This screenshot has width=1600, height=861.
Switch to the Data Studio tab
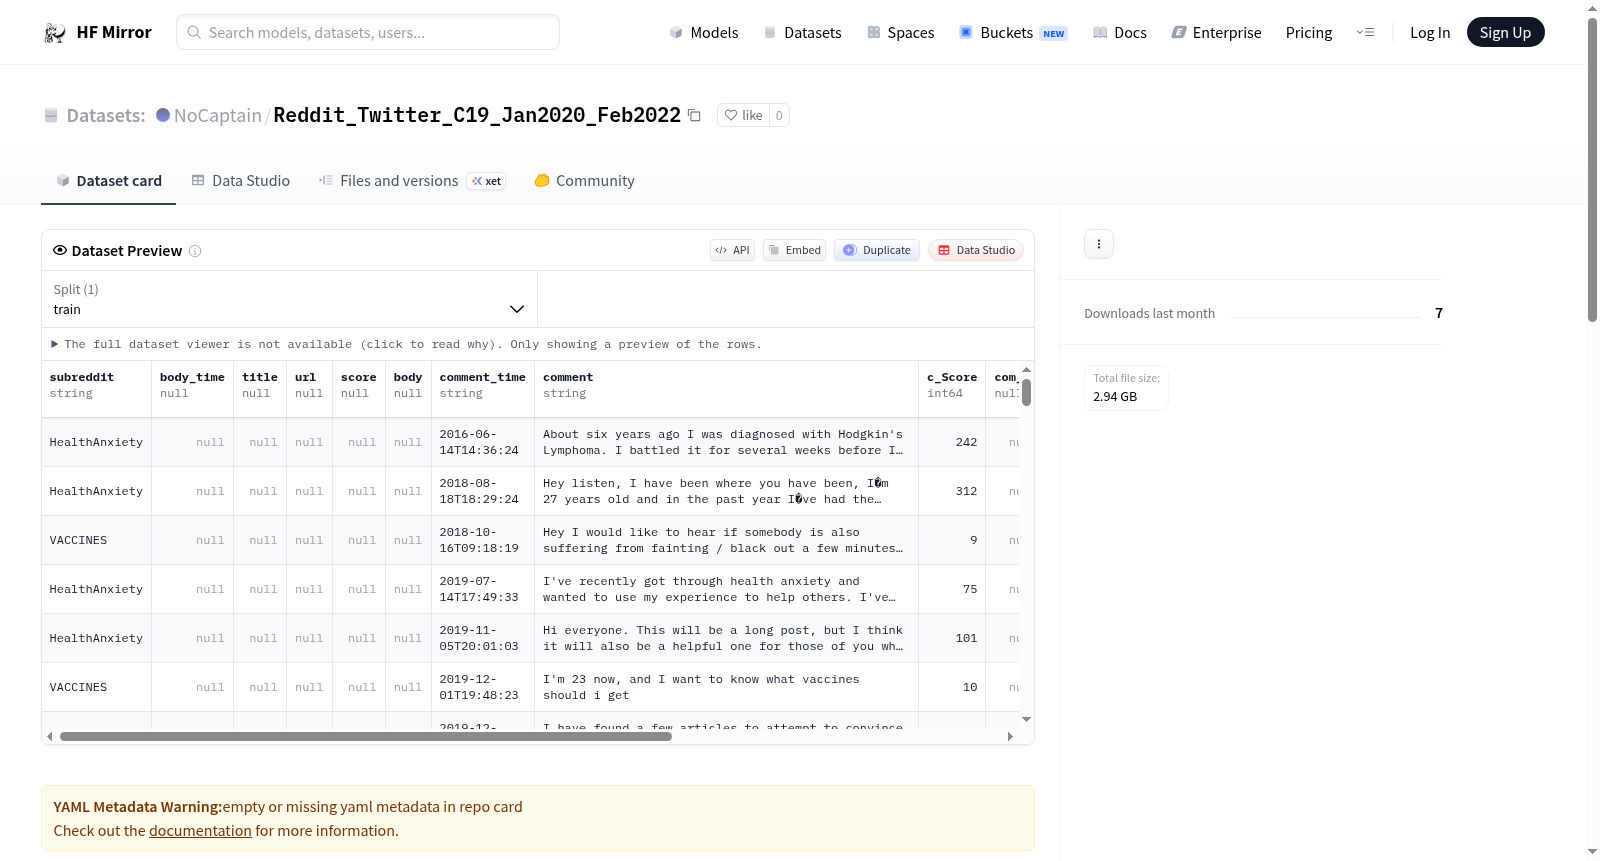click(241, 181)
